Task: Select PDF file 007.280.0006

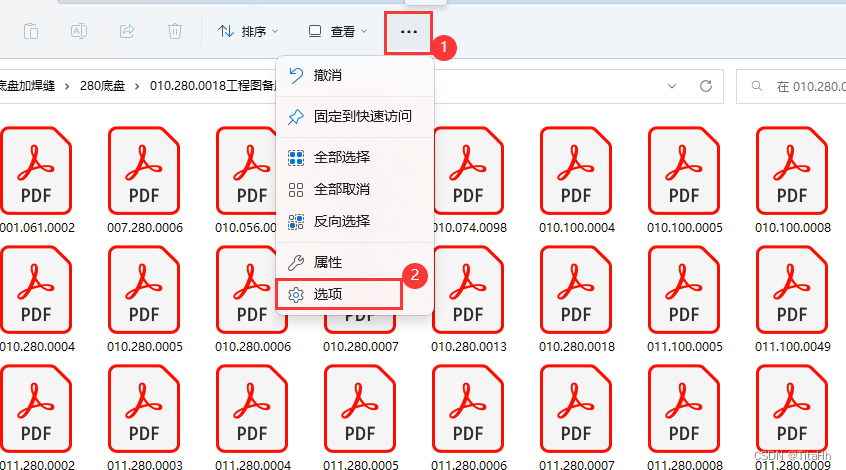Action: click(x=144, y=181)
